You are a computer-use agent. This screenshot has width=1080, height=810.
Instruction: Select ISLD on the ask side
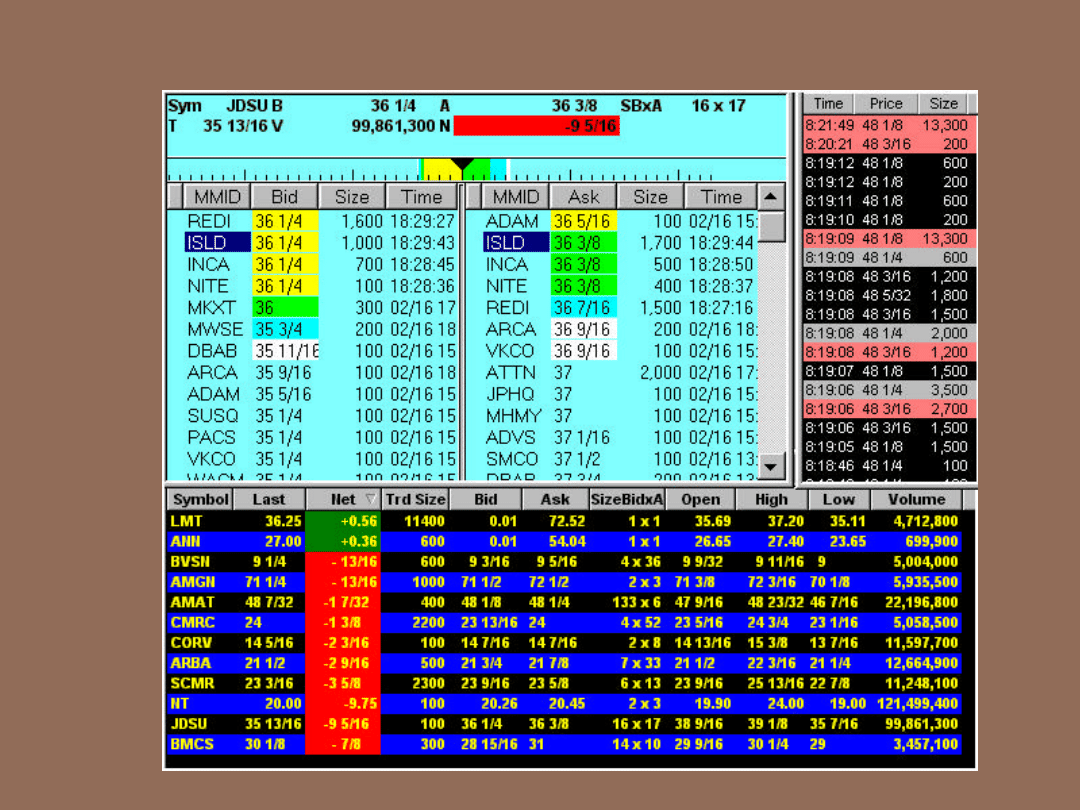pyautogui.click(x=515, y=243)
